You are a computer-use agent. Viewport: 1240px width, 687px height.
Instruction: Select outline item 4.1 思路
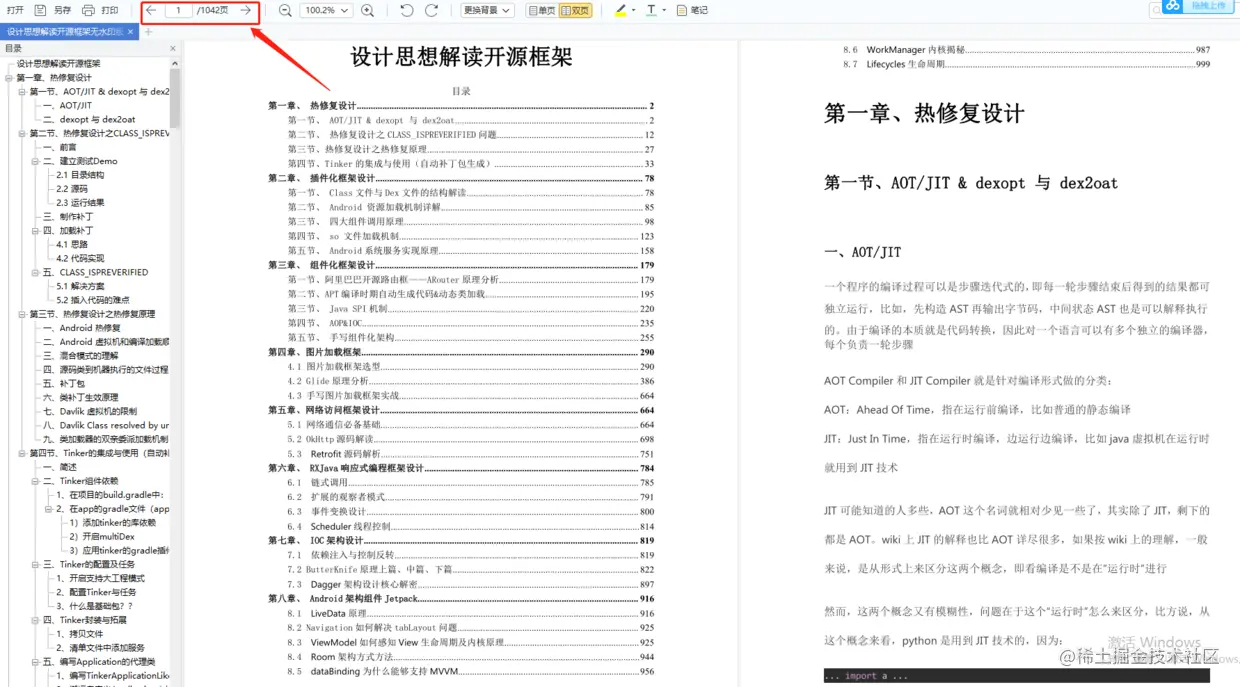[72, 244]
